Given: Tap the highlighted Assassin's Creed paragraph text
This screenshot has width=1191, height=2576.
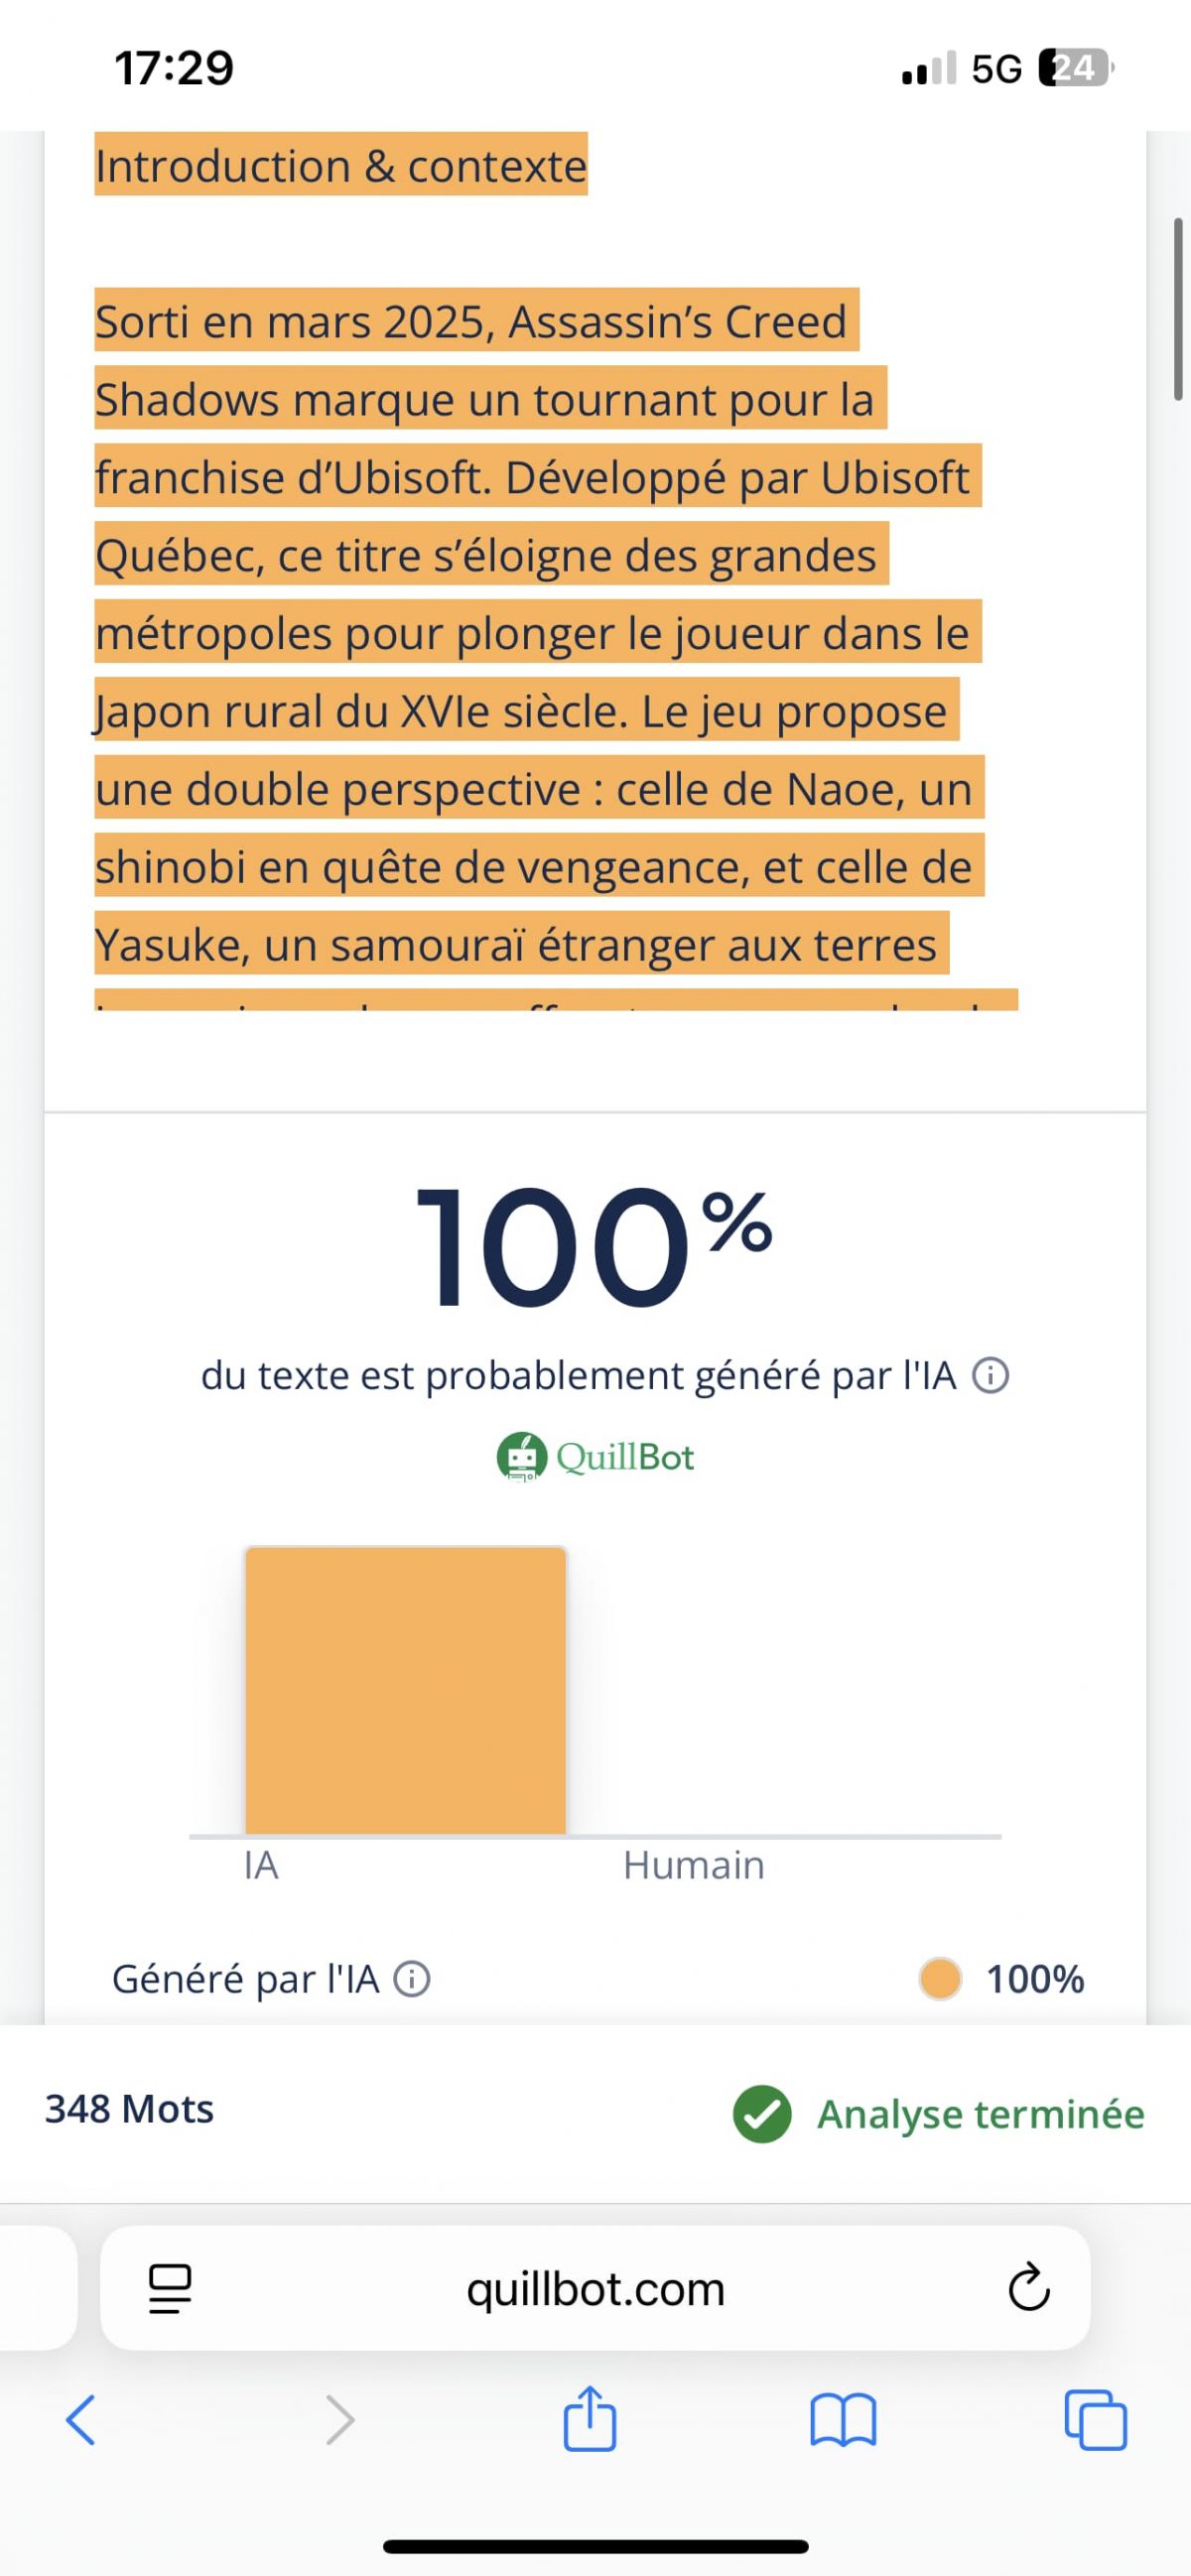Looking at the screenshot, I should click(530, 633).
